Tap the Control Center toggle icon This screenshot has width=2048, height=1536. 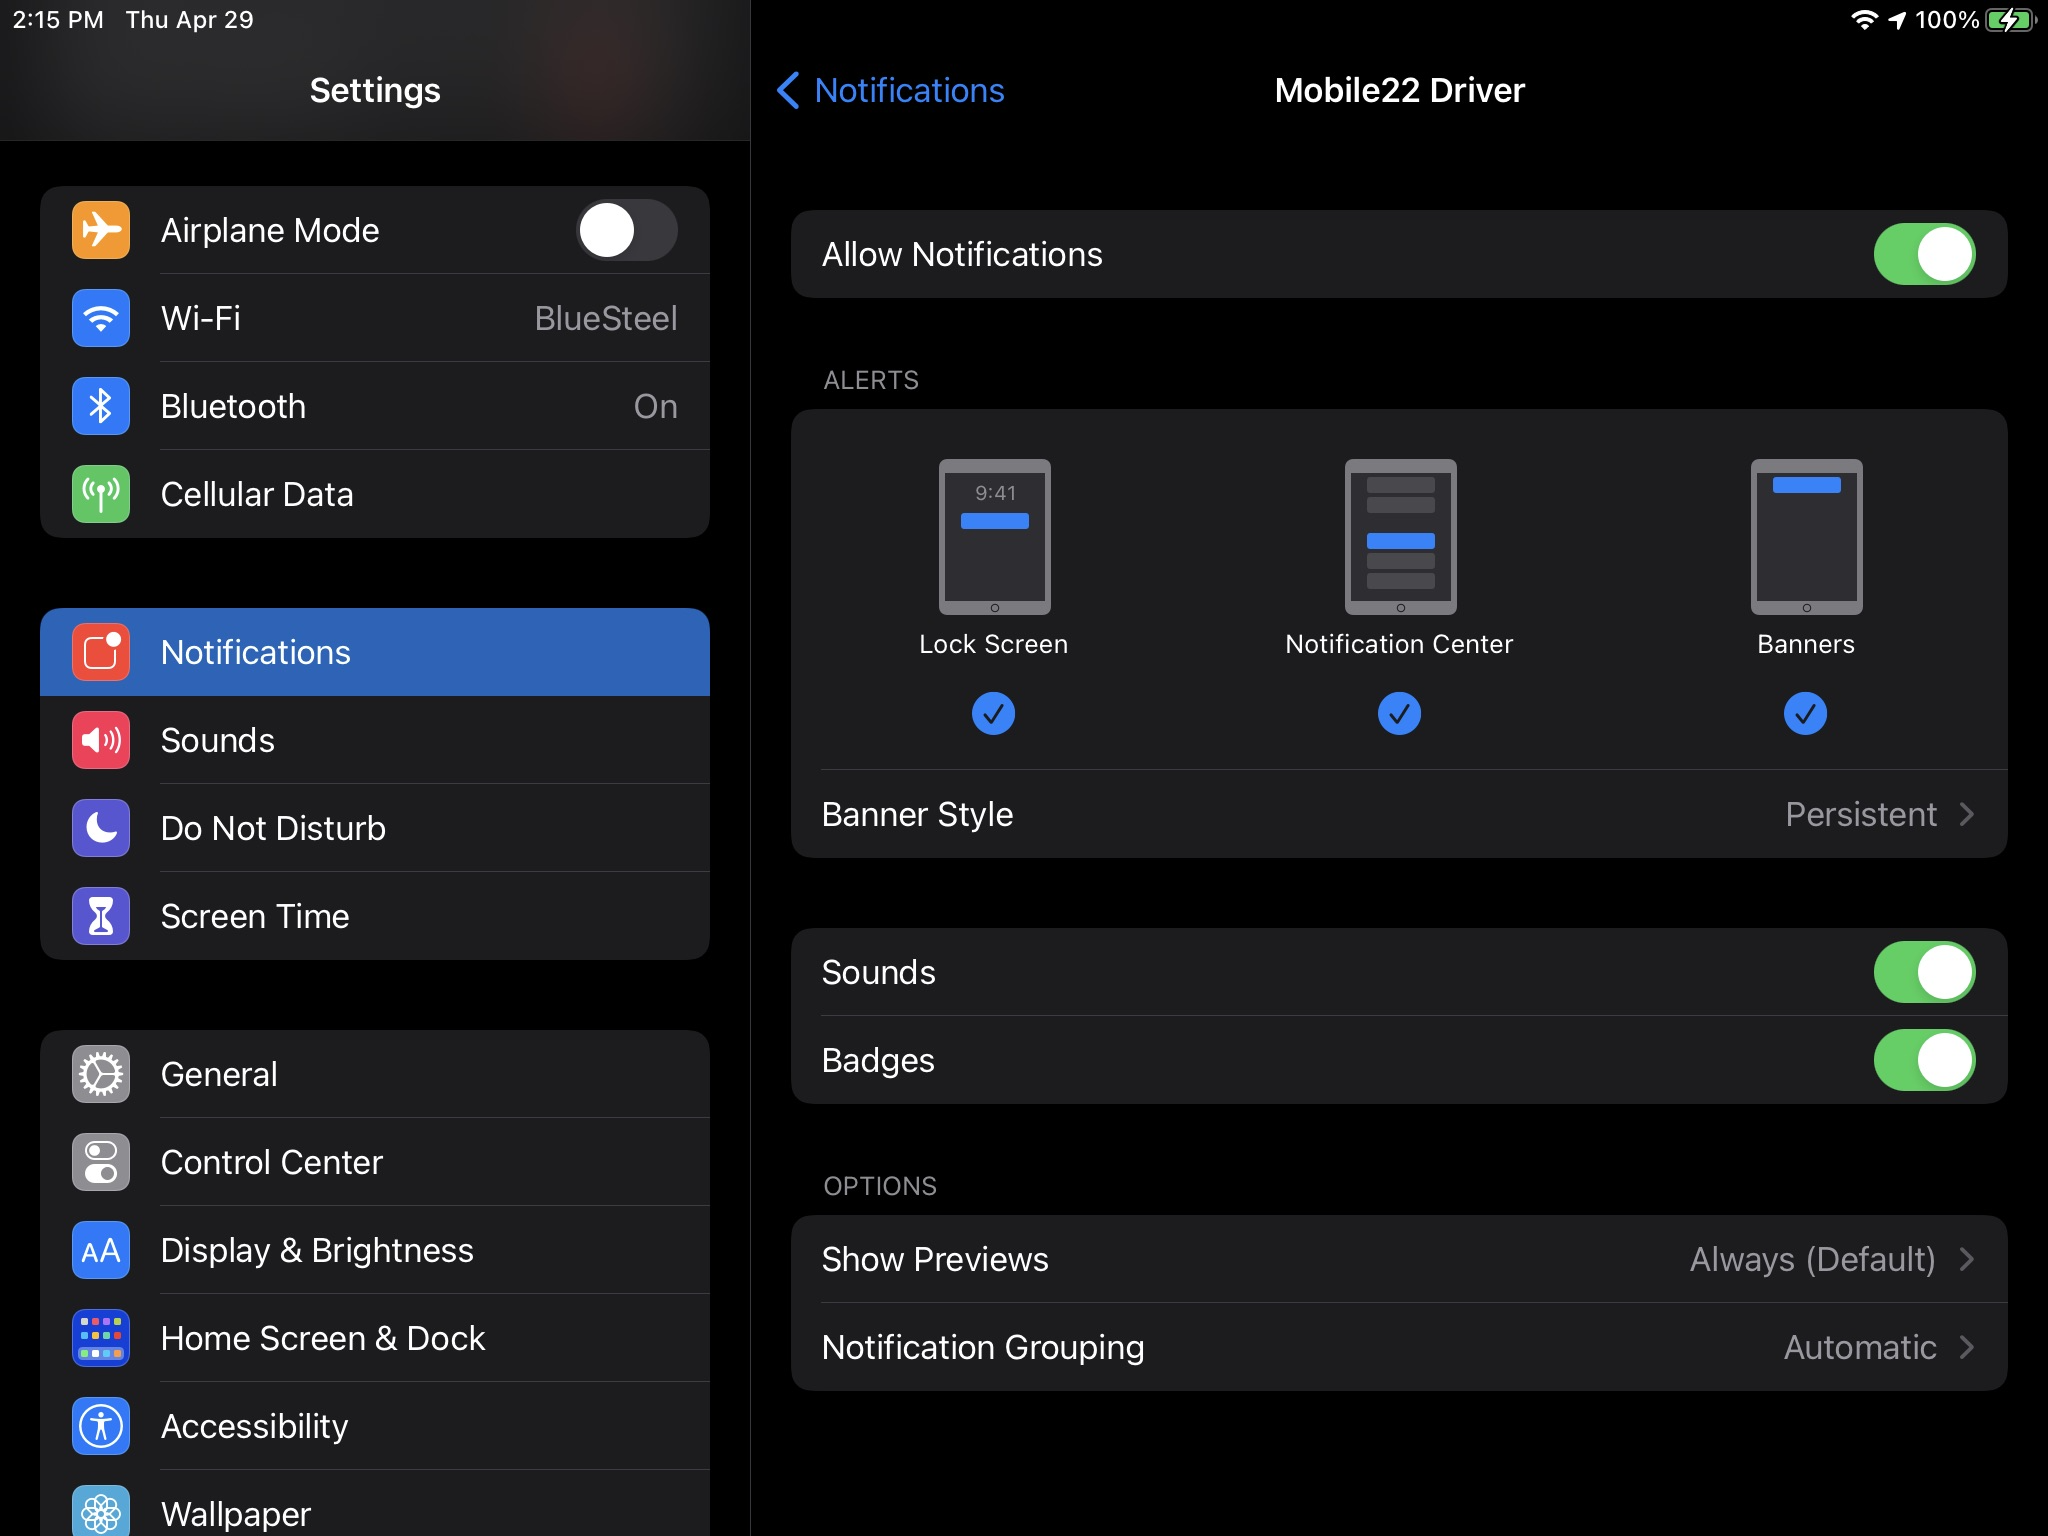tap(101, 1162)
